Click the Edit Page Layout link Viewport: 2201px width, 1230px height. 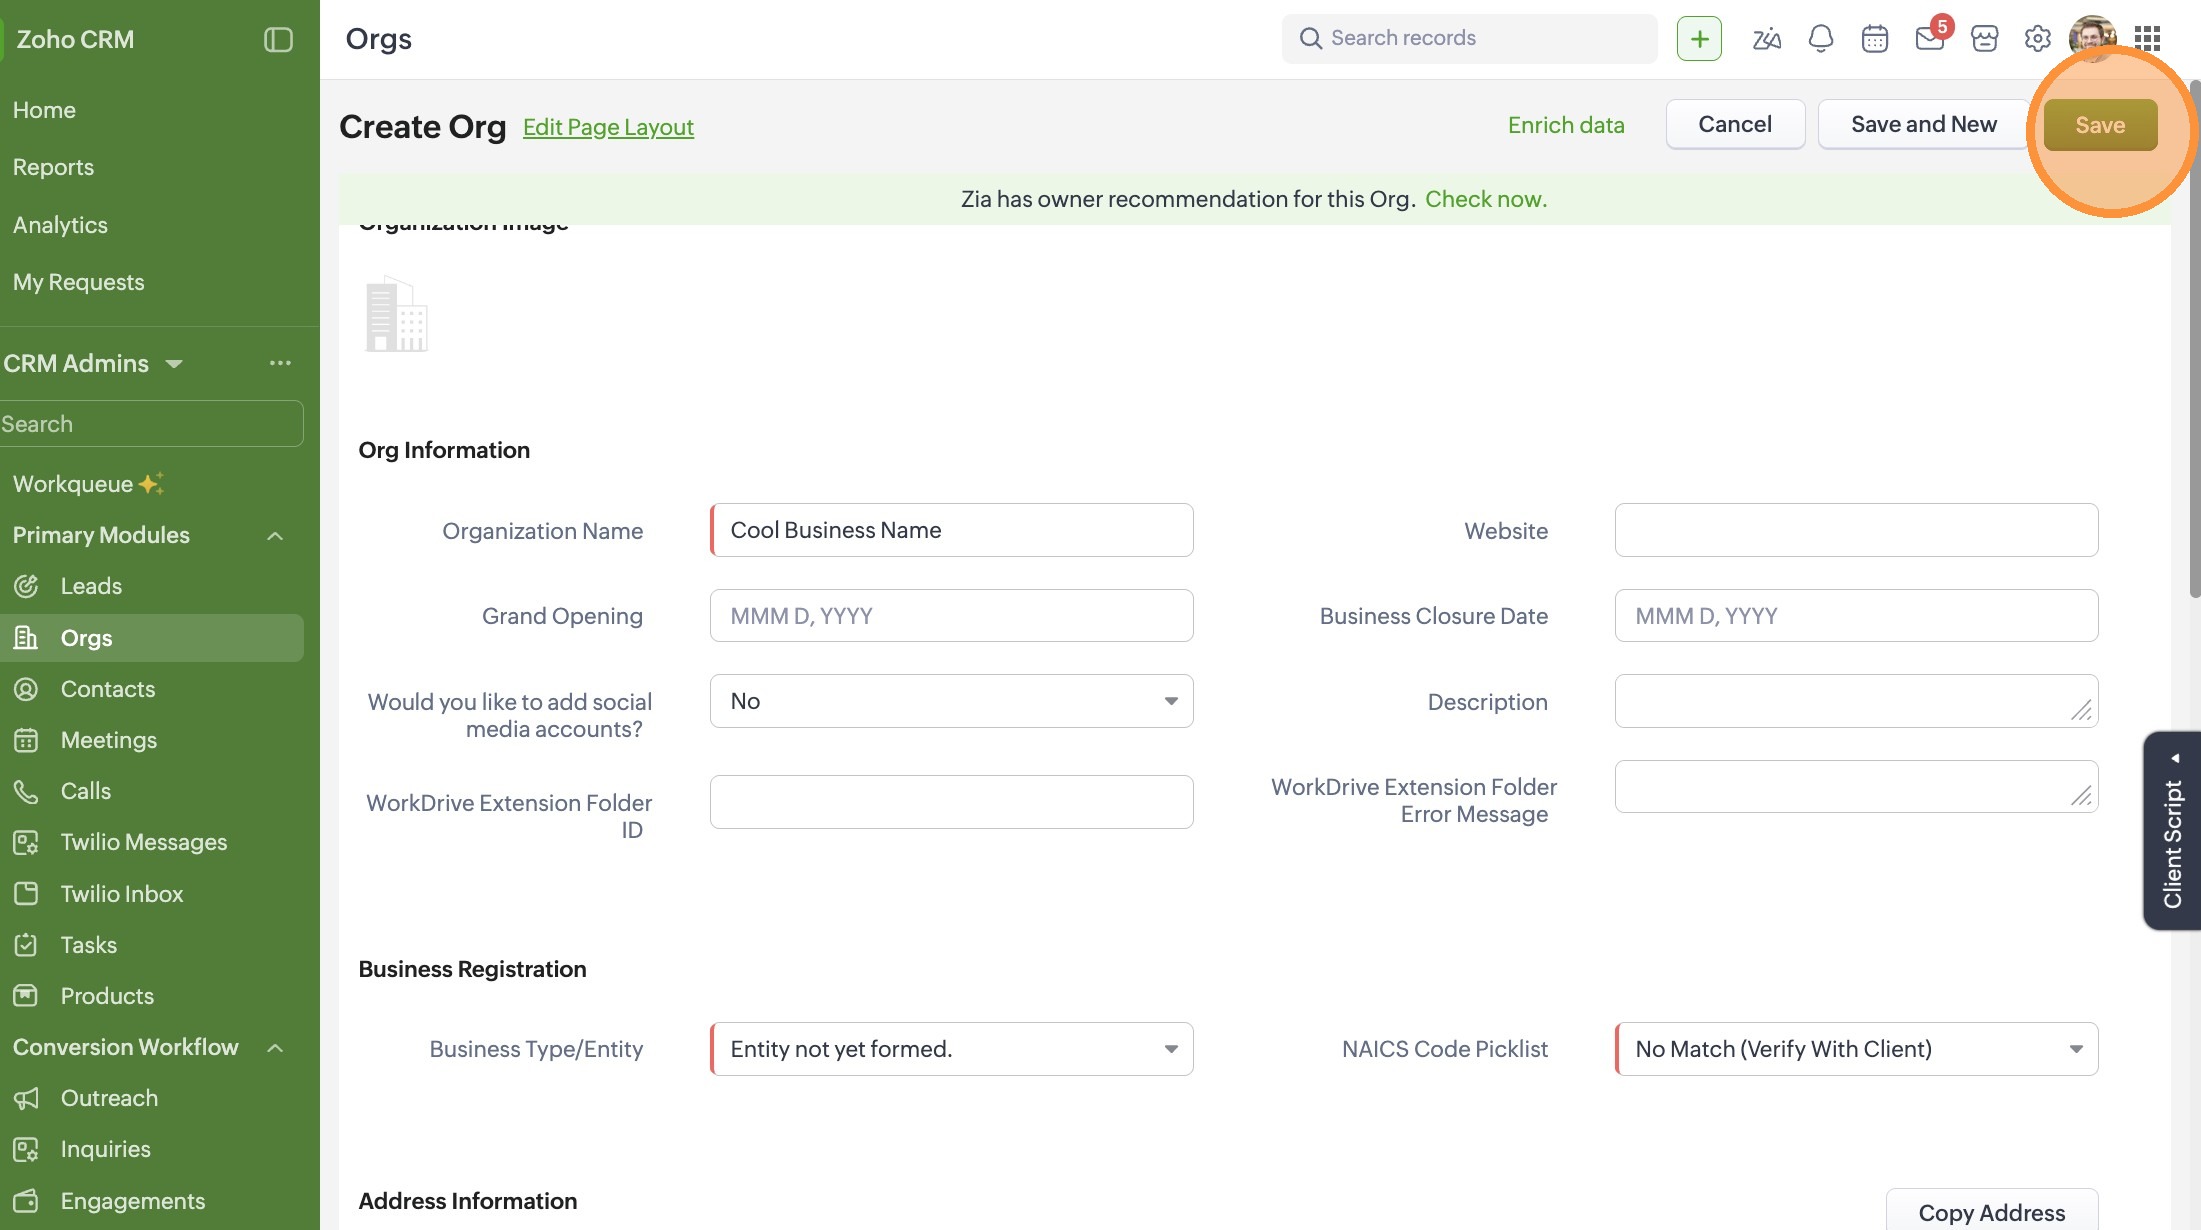(608, 127)
